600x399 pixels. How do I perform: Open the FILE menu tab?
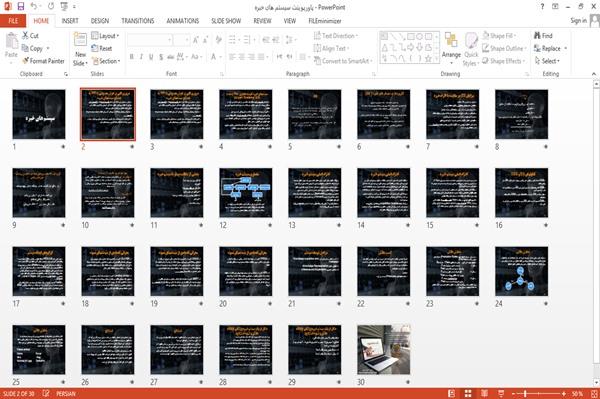13,21
